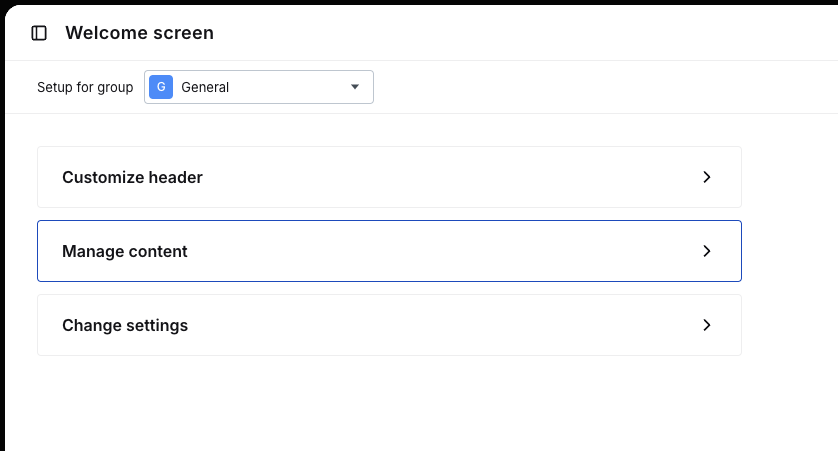Open the Manage content label

point(125,251)
